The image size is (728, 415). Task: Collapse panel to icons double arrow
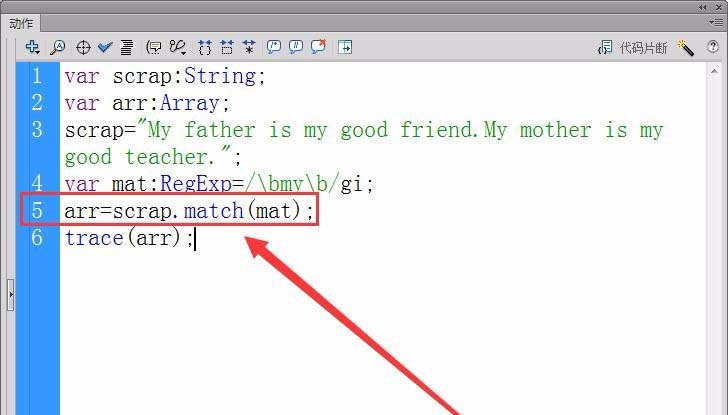703,7
